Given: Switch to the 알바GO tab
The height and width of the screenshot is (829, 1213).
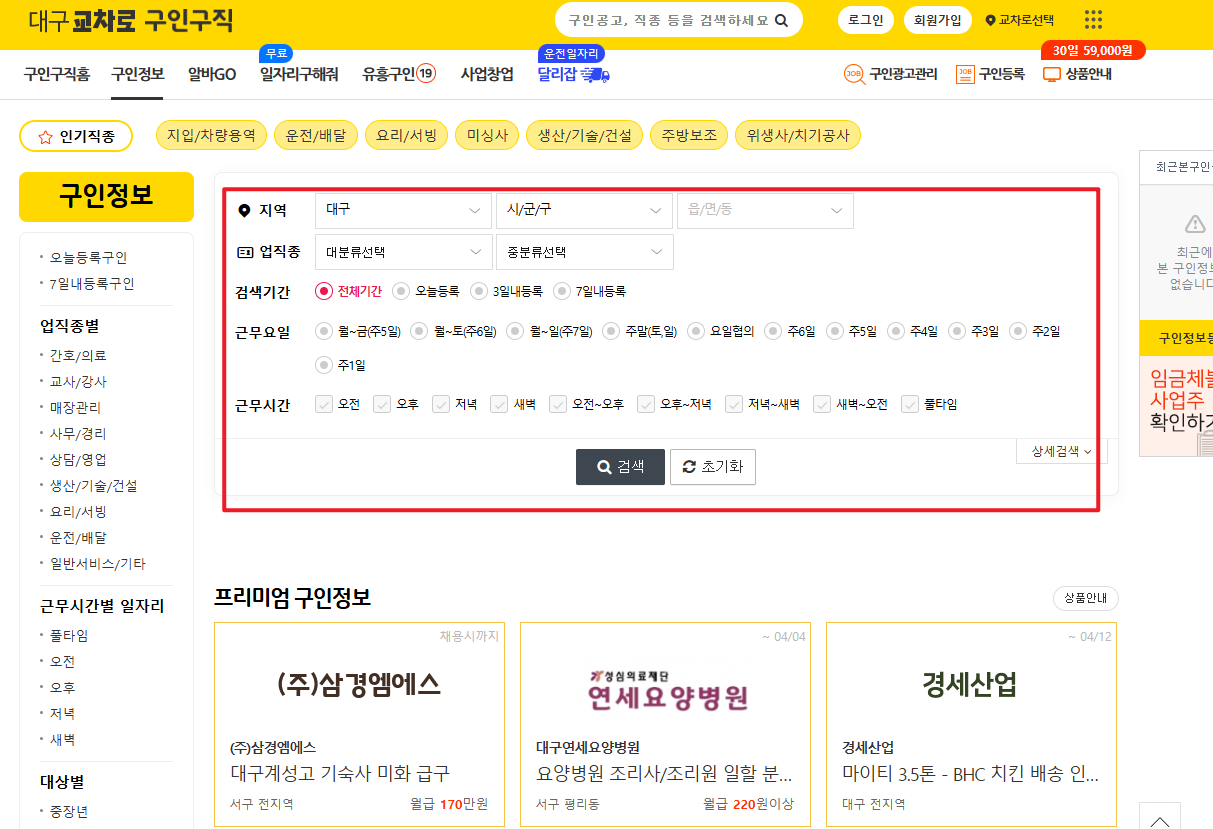Looking at the screenshot, I should pos(210,74).
